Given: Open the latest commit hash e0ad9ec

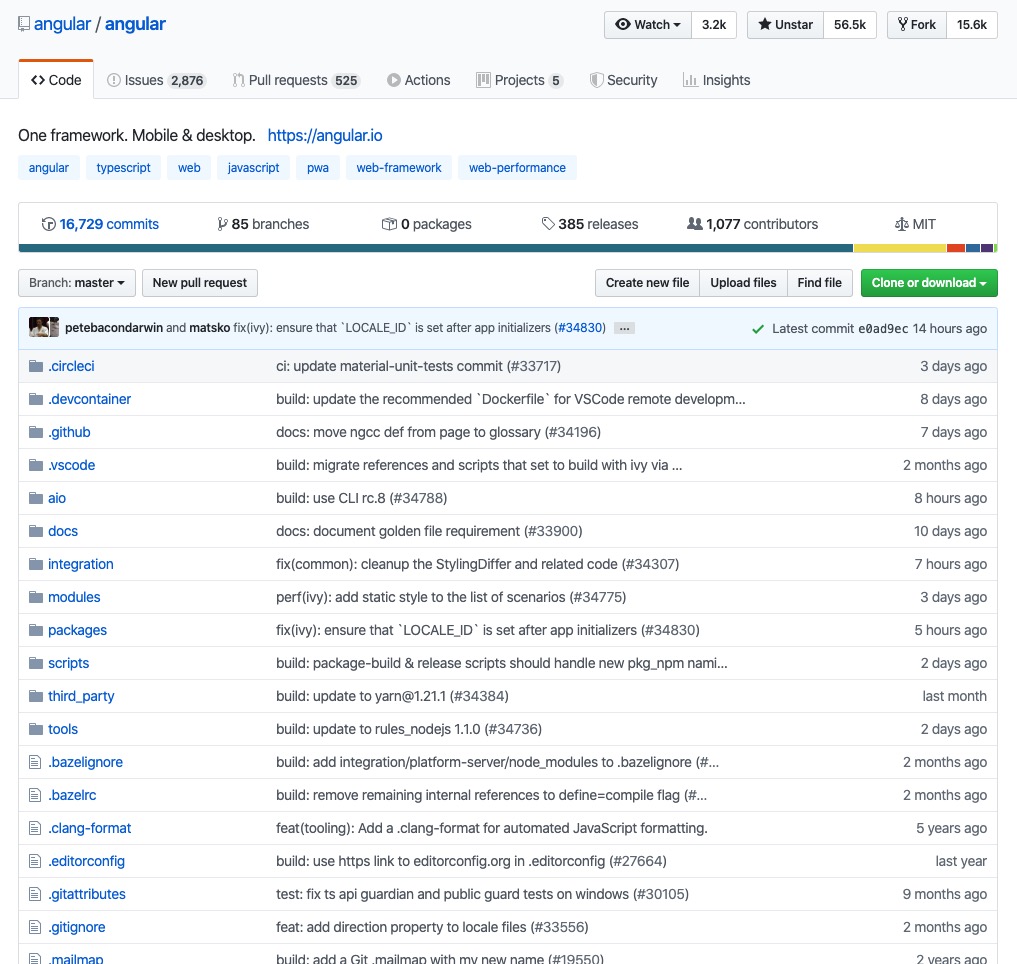Looking at the screenshot, I should (x=883, y=329).
